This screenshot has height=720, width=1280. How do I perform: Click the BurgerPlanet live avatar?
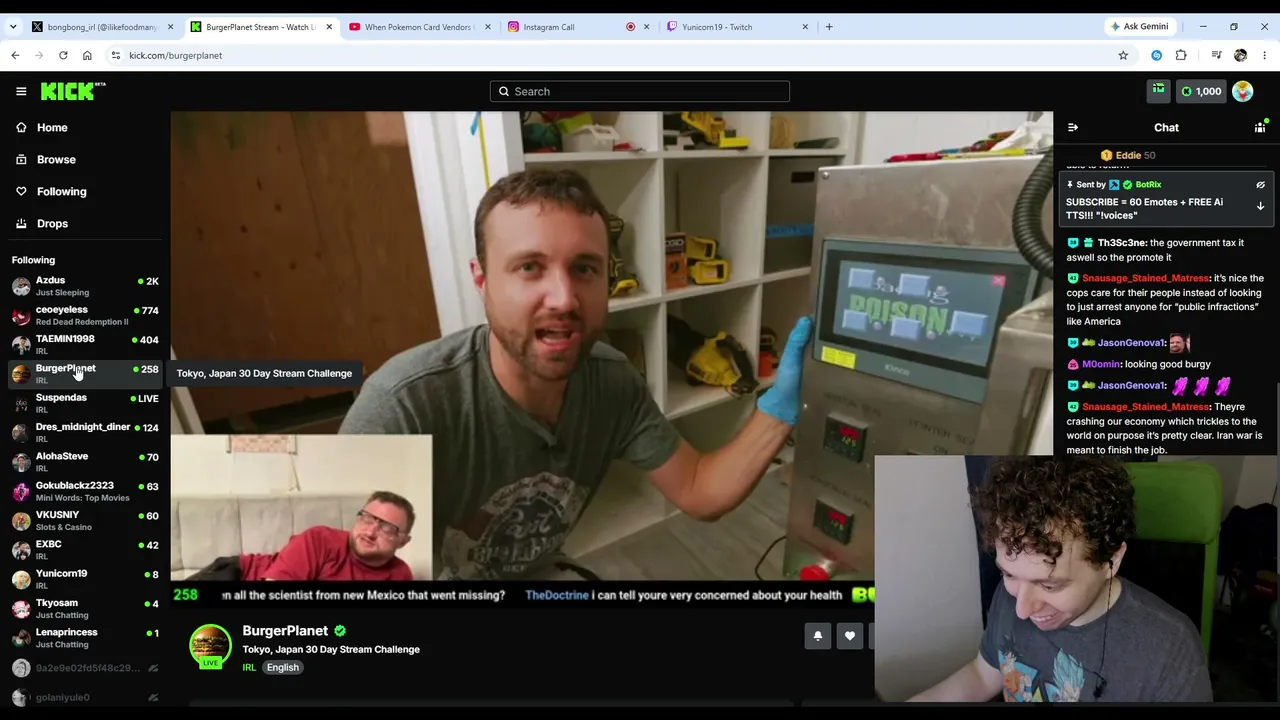(210, 646)
